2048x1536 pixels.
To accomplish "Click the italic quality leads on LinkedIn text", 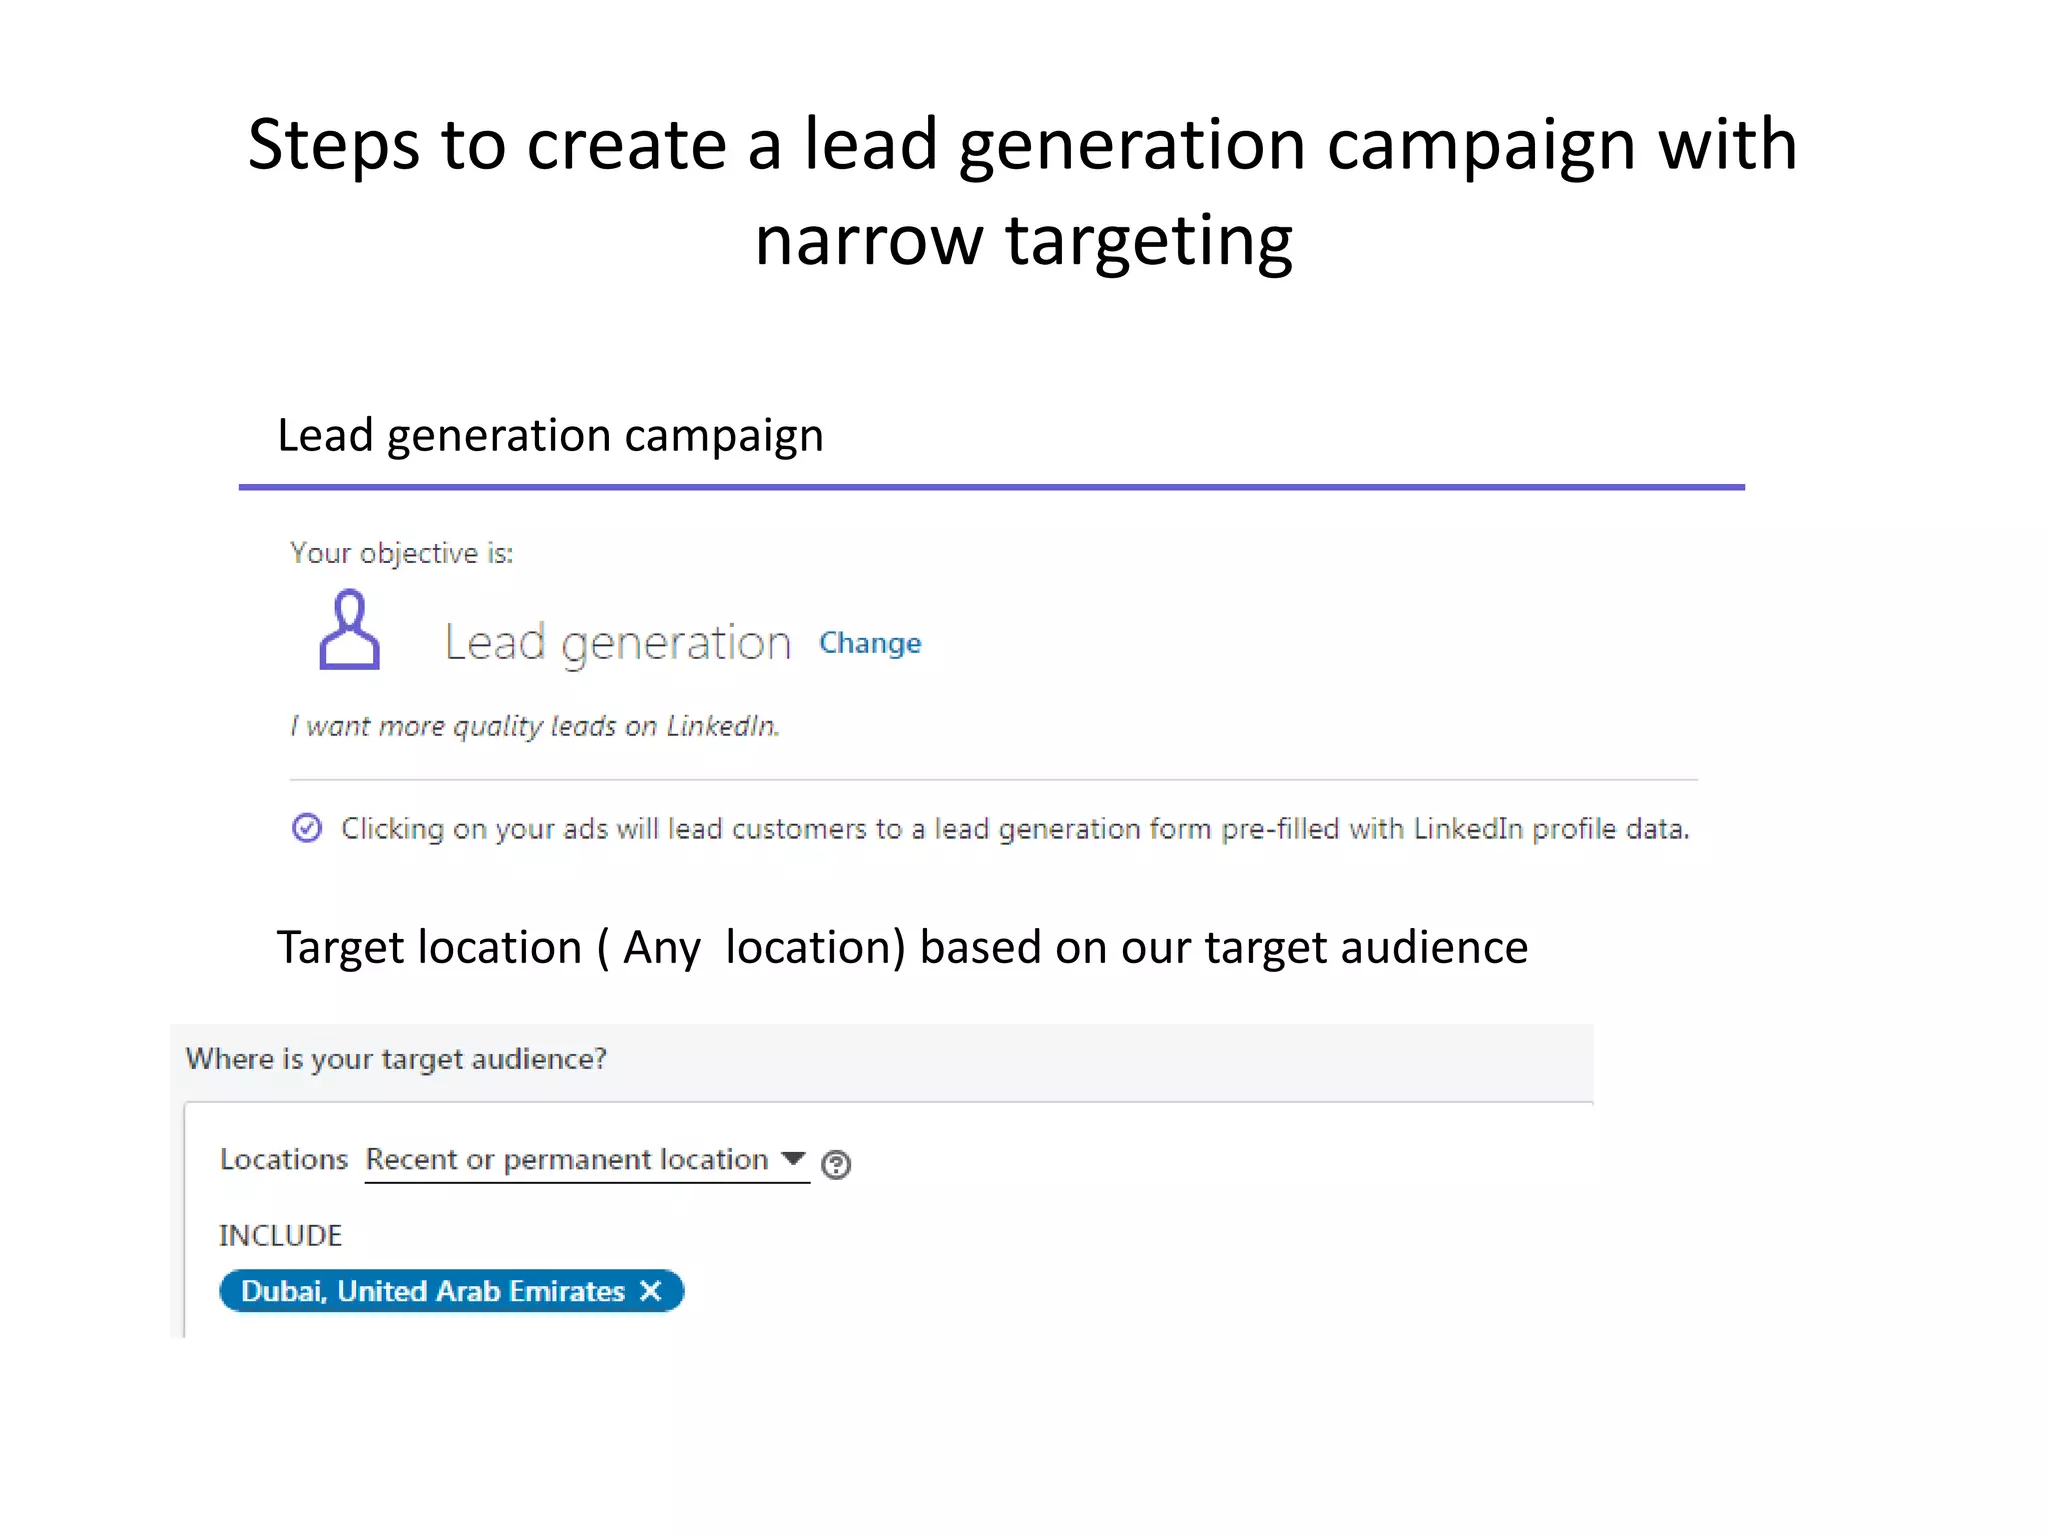I will [534, 726].
